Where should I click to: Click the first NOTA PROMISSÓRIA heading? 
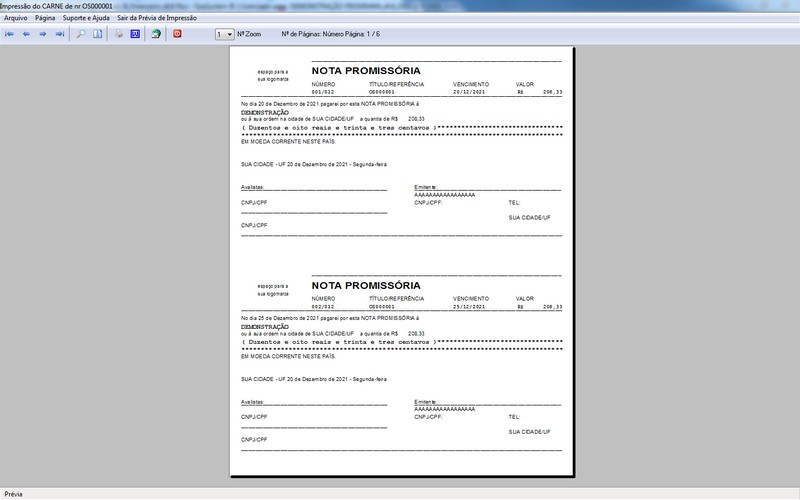tap(366, 71)
